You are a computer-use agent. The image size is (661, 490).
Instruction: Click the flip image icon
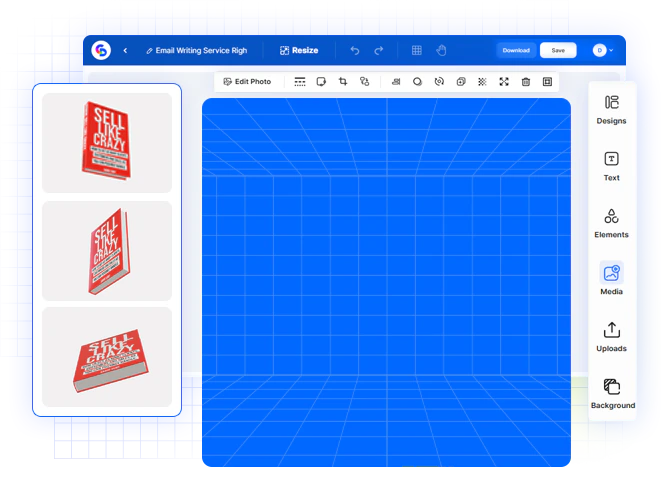[x=396, y=81]
